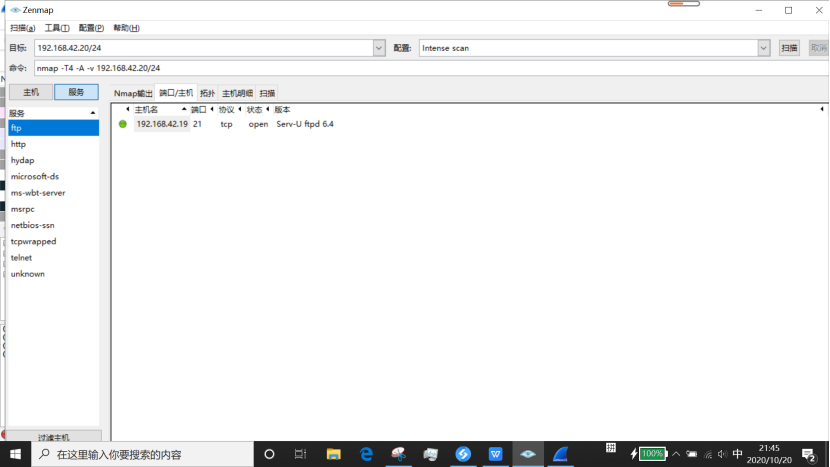Click the Serv-U ftpd 6.4 version cell
This screenshot has width=830, height=467.
pyautogui.click(x=305, y=124)
